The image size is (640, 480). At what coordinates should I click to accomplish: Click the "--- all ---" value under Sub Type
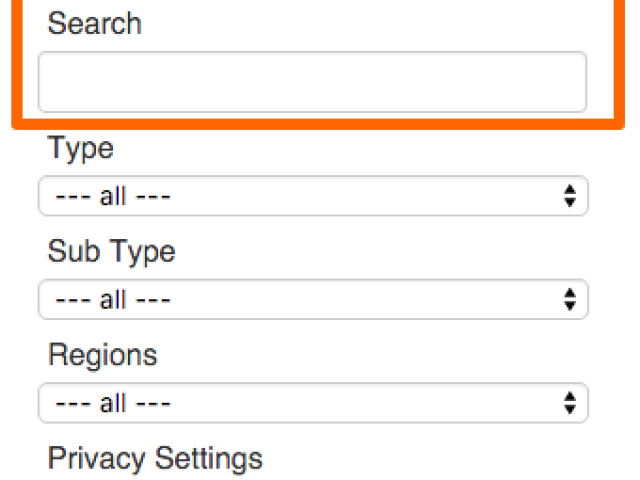coord(113,300)
